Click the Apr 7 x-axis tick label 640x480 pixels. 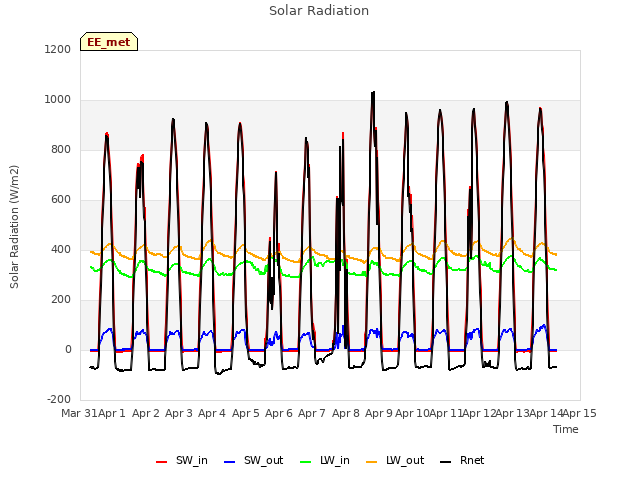(x=312, y=413)
